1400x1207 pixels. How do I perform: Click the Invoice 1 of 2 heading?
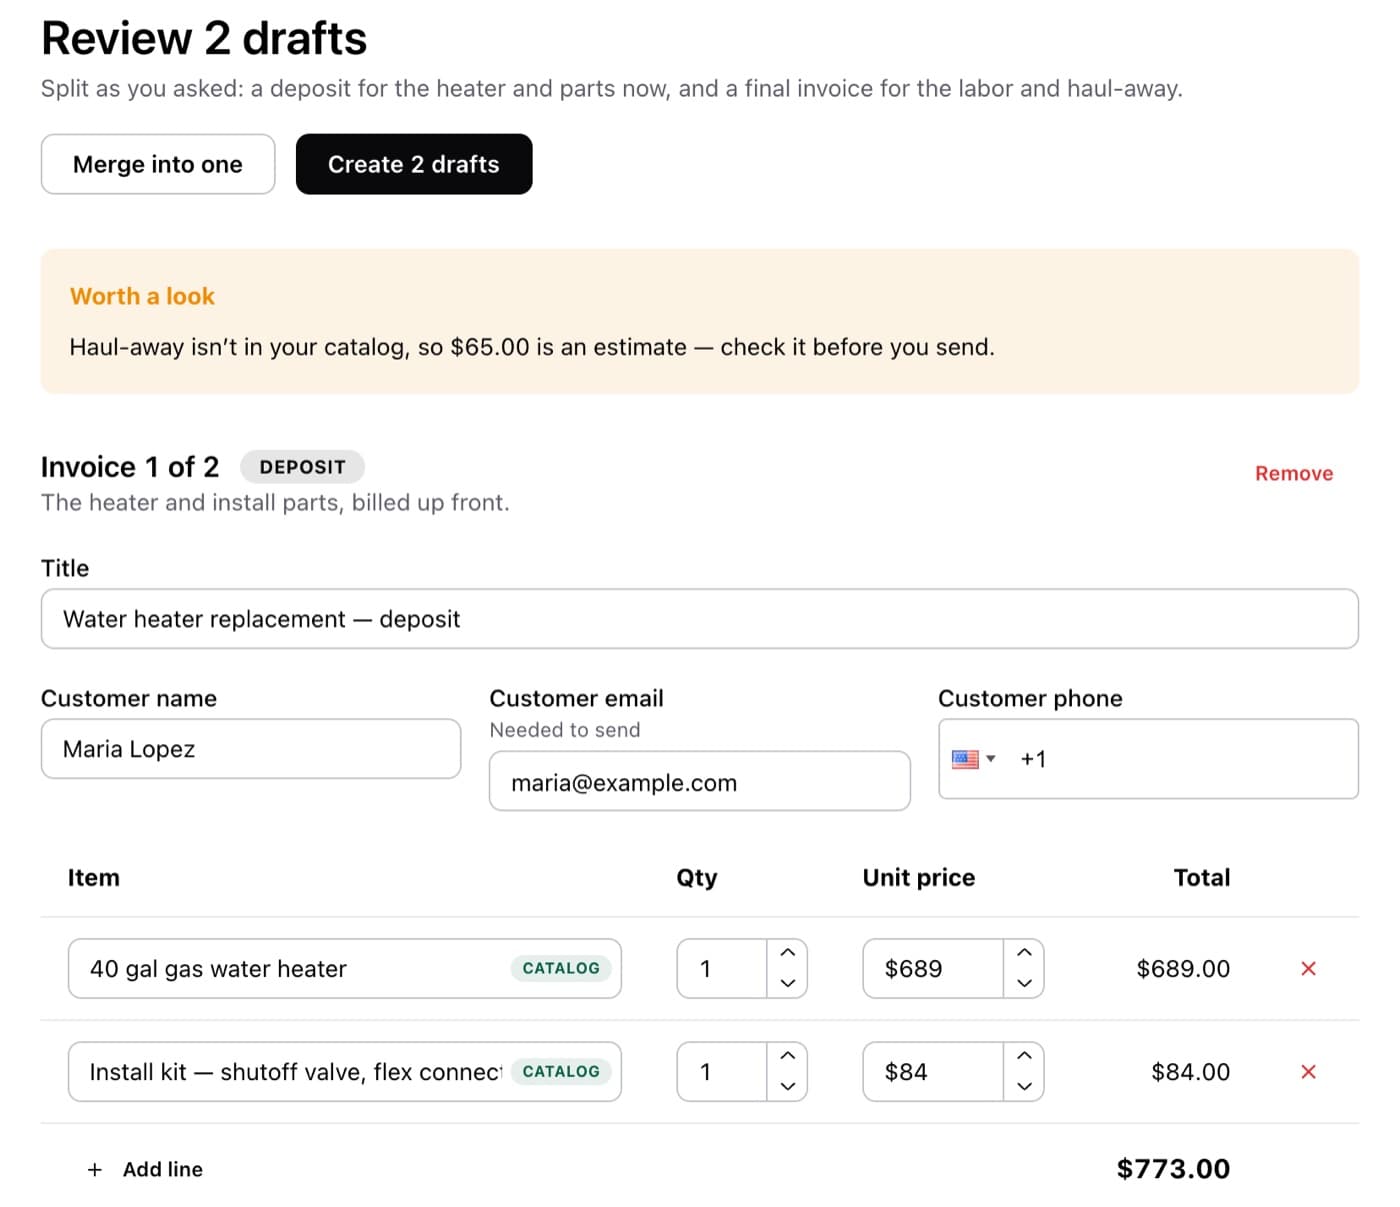[x=130, y=467]
